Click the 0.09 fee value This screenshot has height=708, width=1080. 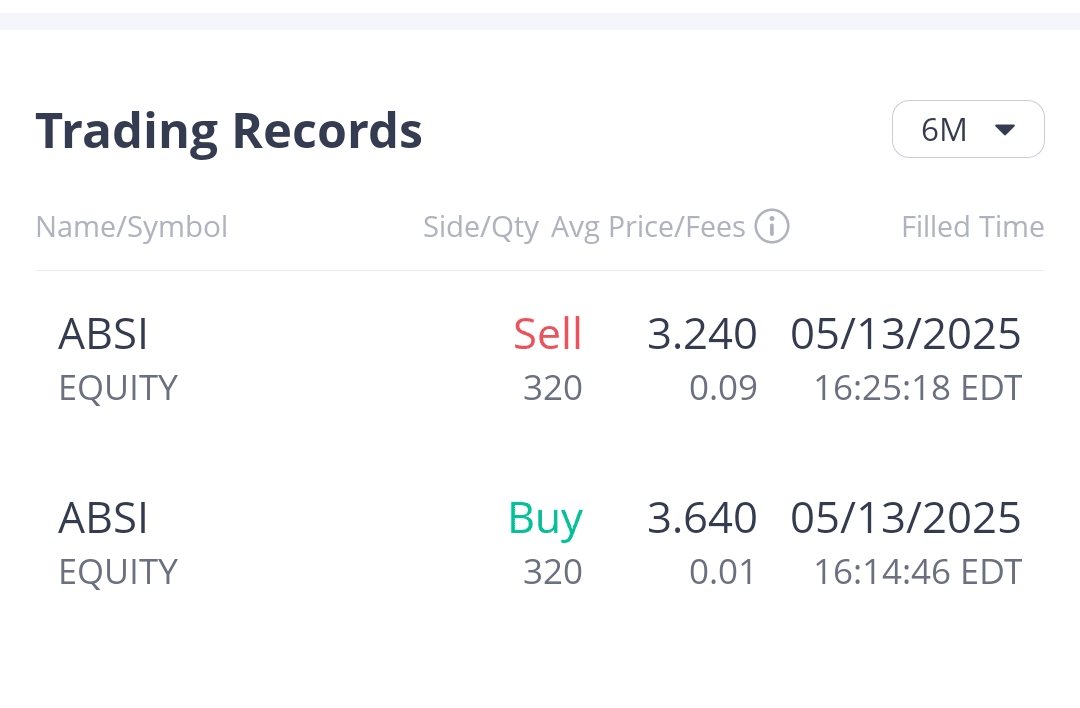pos(723,388)
